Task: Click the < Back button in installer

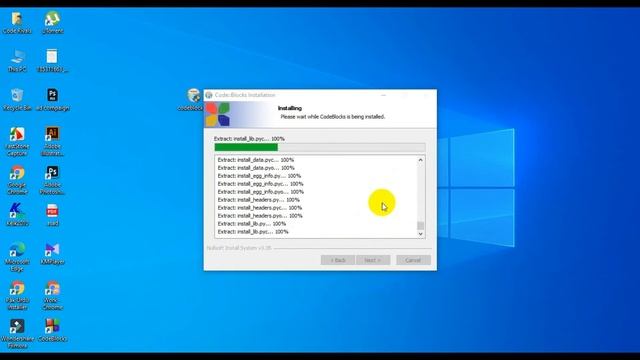Action: pos(338,260)
